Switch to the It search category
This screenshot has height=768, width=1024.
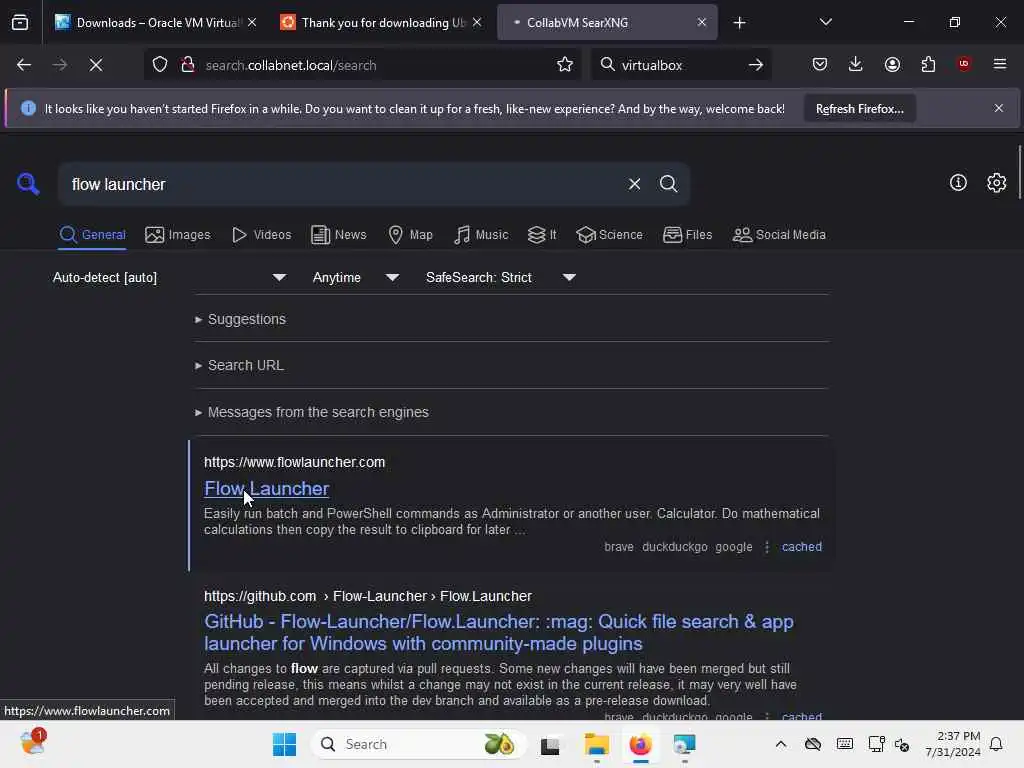click(x=542, y=234)
